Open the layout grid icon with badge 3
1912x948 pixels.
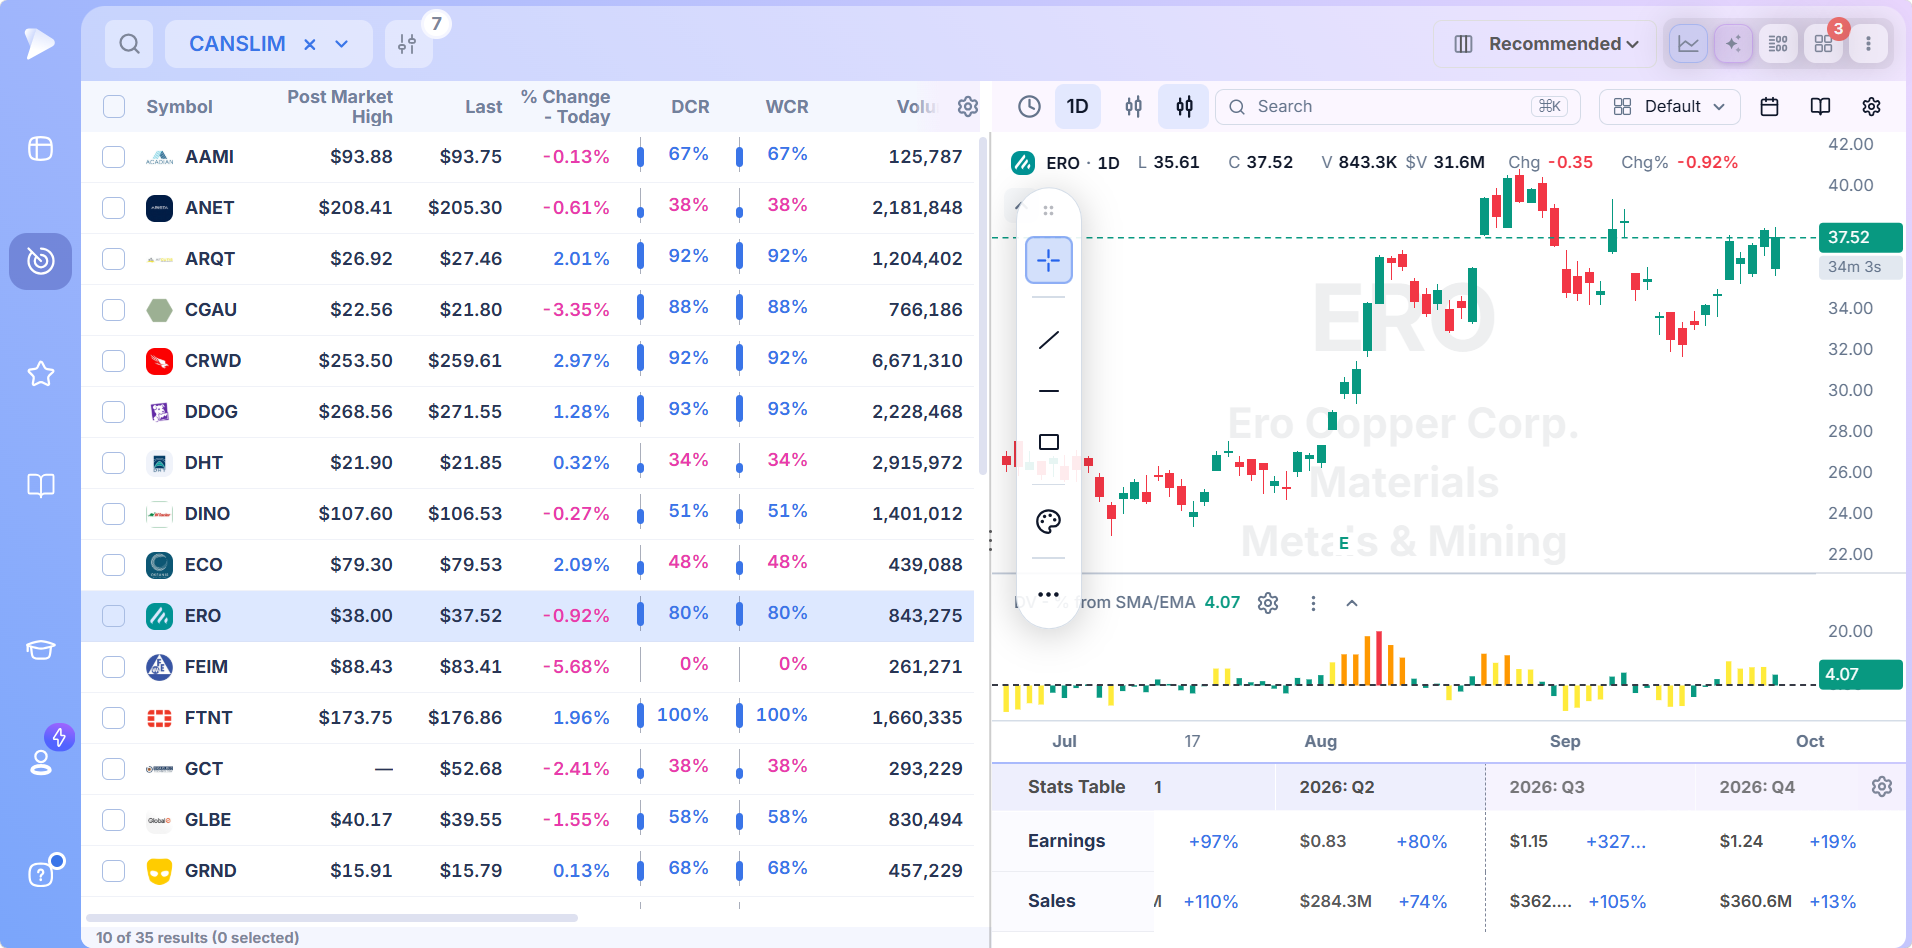(x=1823, y=44)
